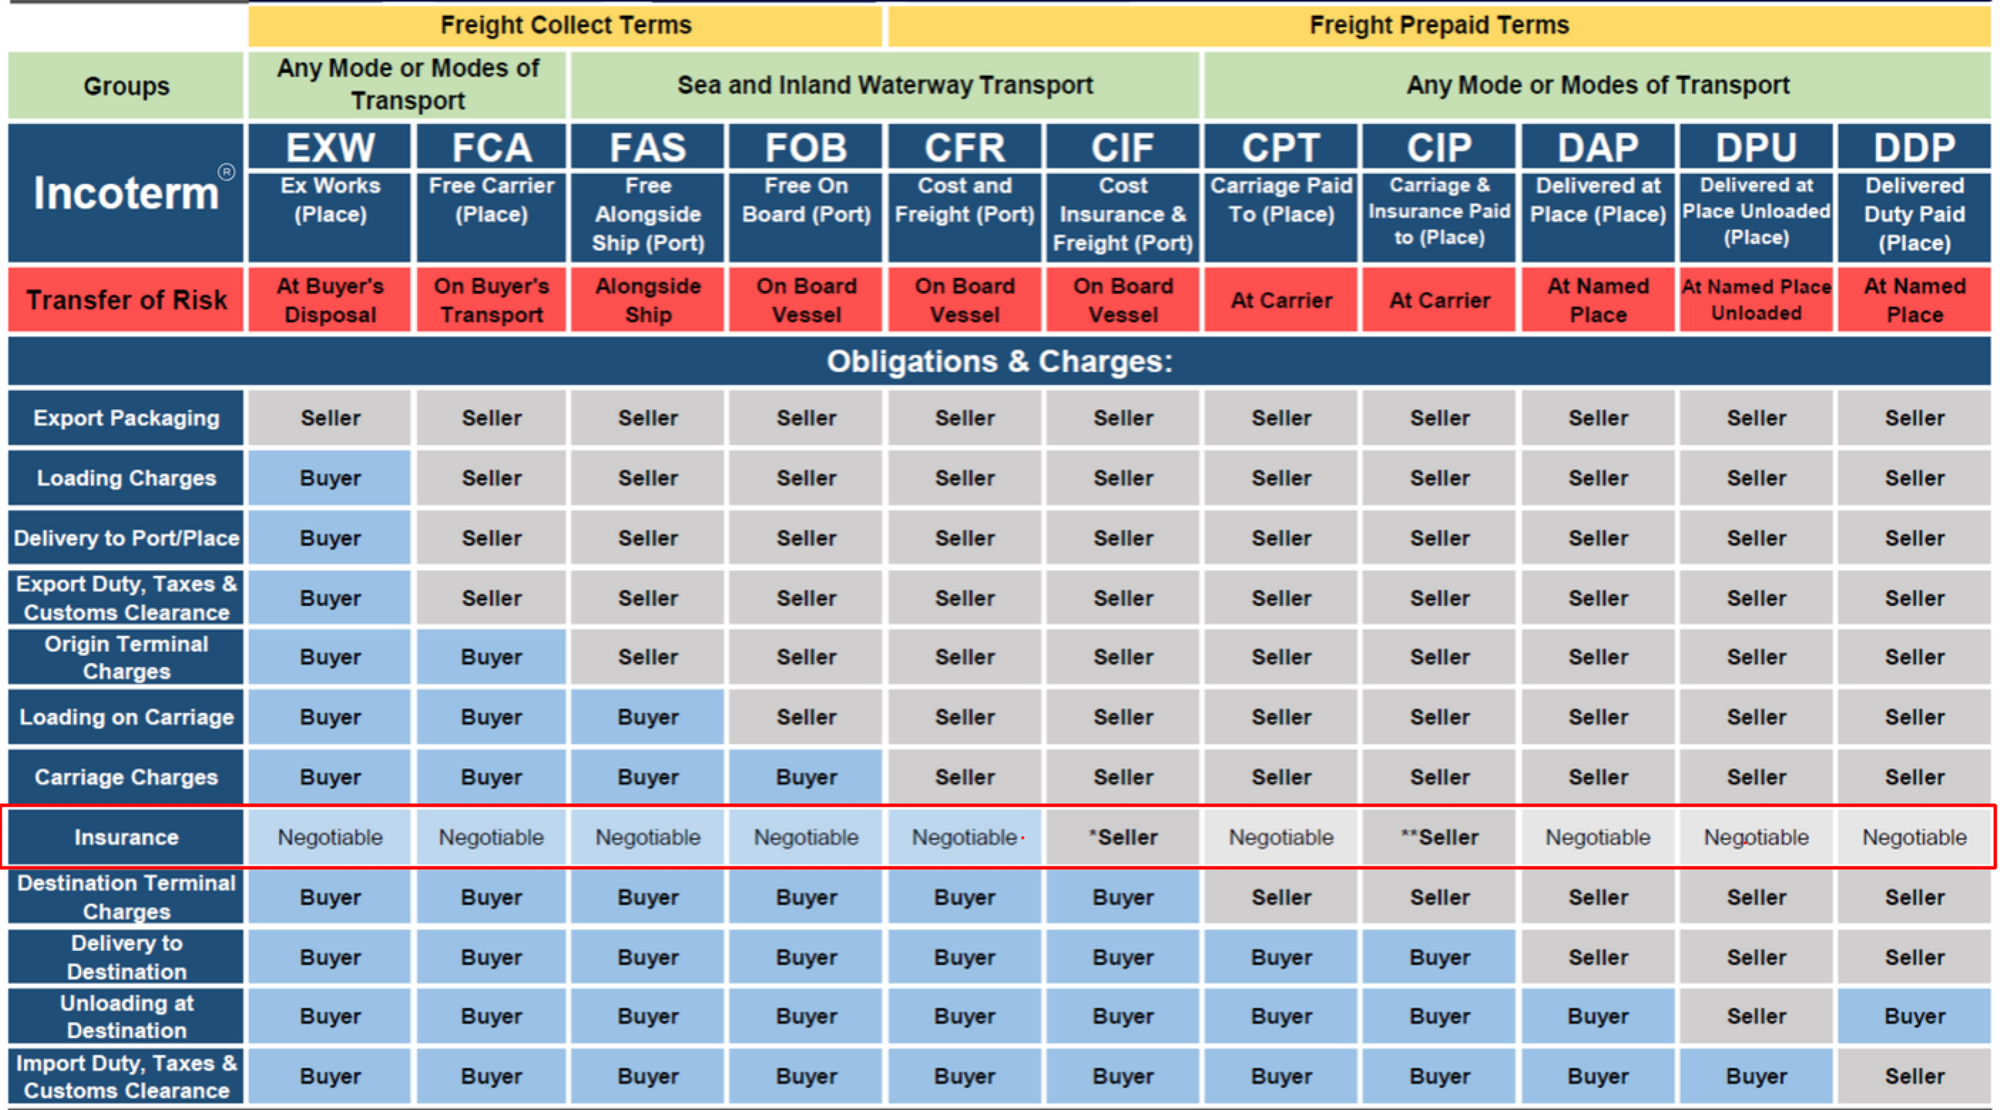Click Seller in Delivery to Destination DAP cell
Viewport: 2000px width, 1110px height.
coord(1598,957)
